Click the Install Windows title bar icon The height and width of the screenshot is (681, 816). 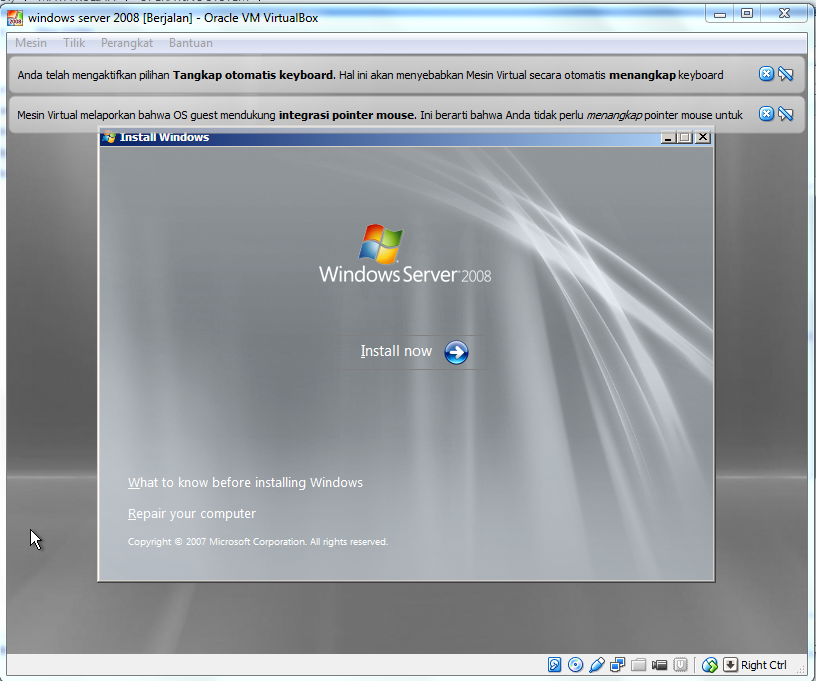pyautogui.click(x=109, y=137)
